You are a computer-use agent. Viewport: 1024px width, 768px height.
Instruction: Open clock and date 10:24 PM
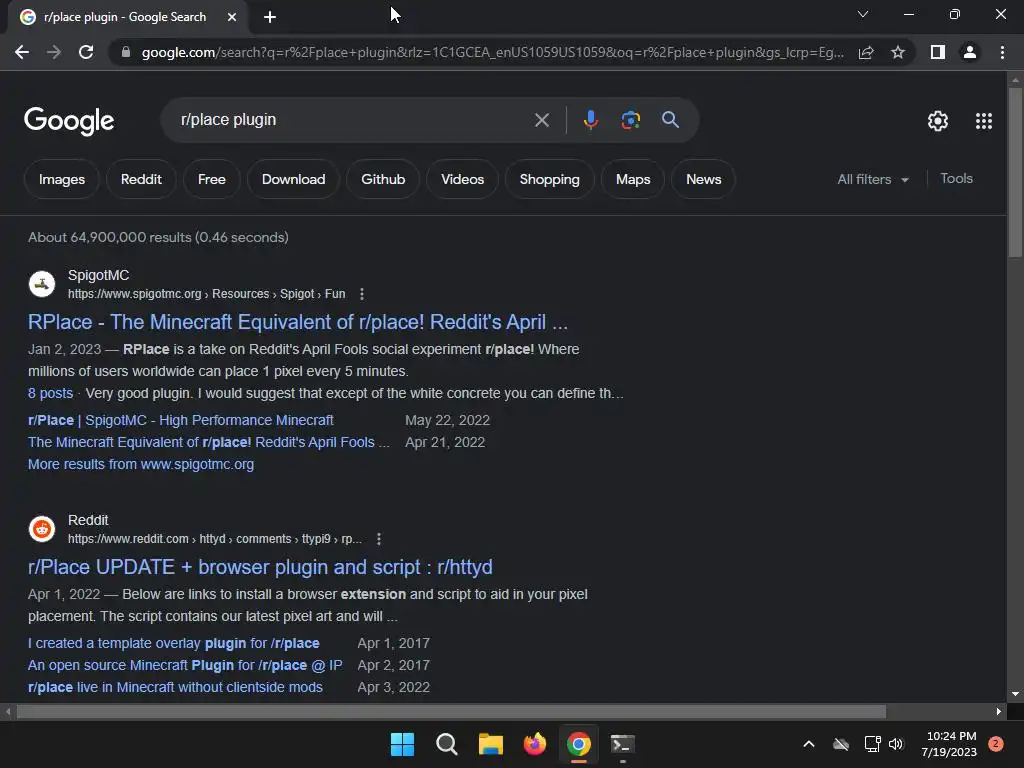(949, 744)
